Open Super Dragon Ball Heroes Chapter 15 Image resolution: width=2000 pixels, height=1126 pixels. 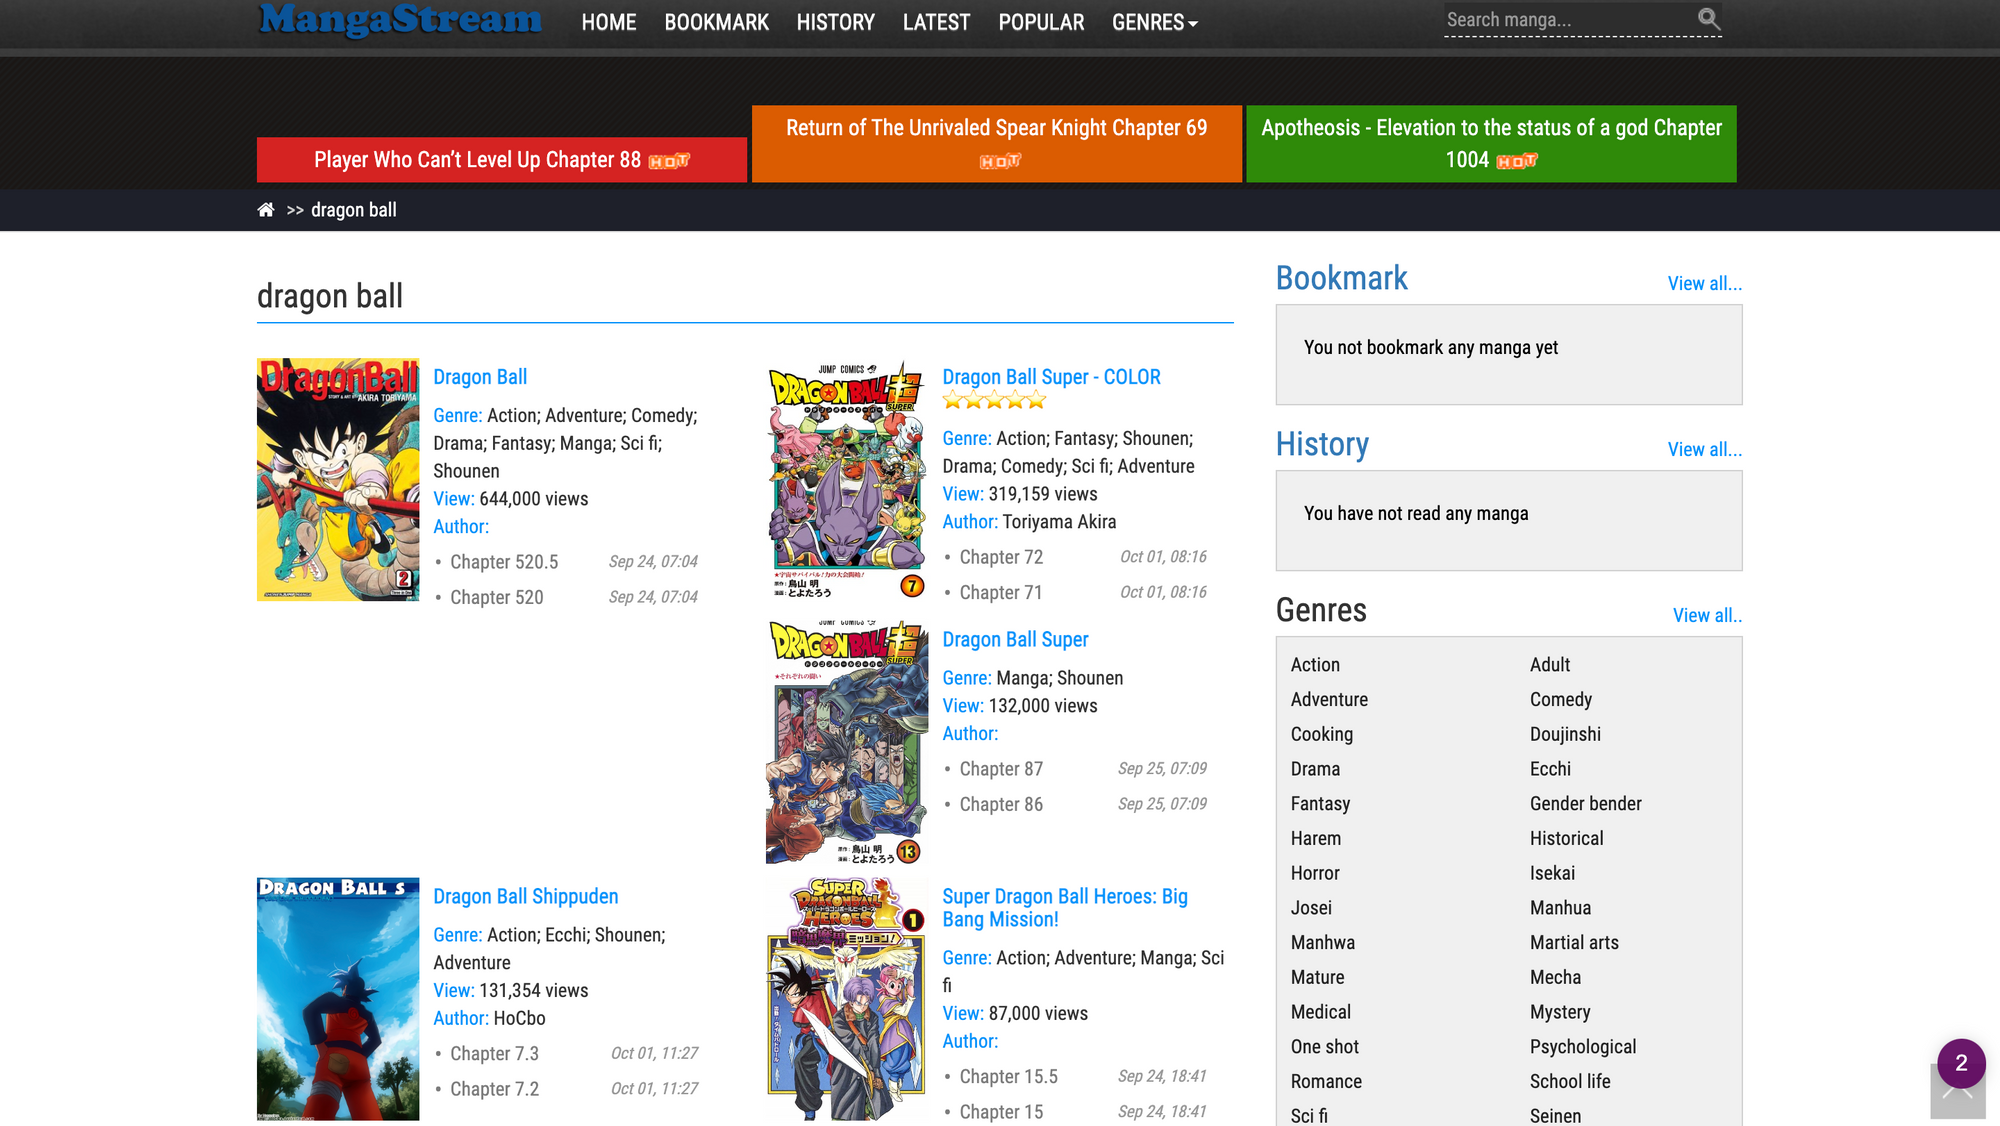[1001, 1112]
